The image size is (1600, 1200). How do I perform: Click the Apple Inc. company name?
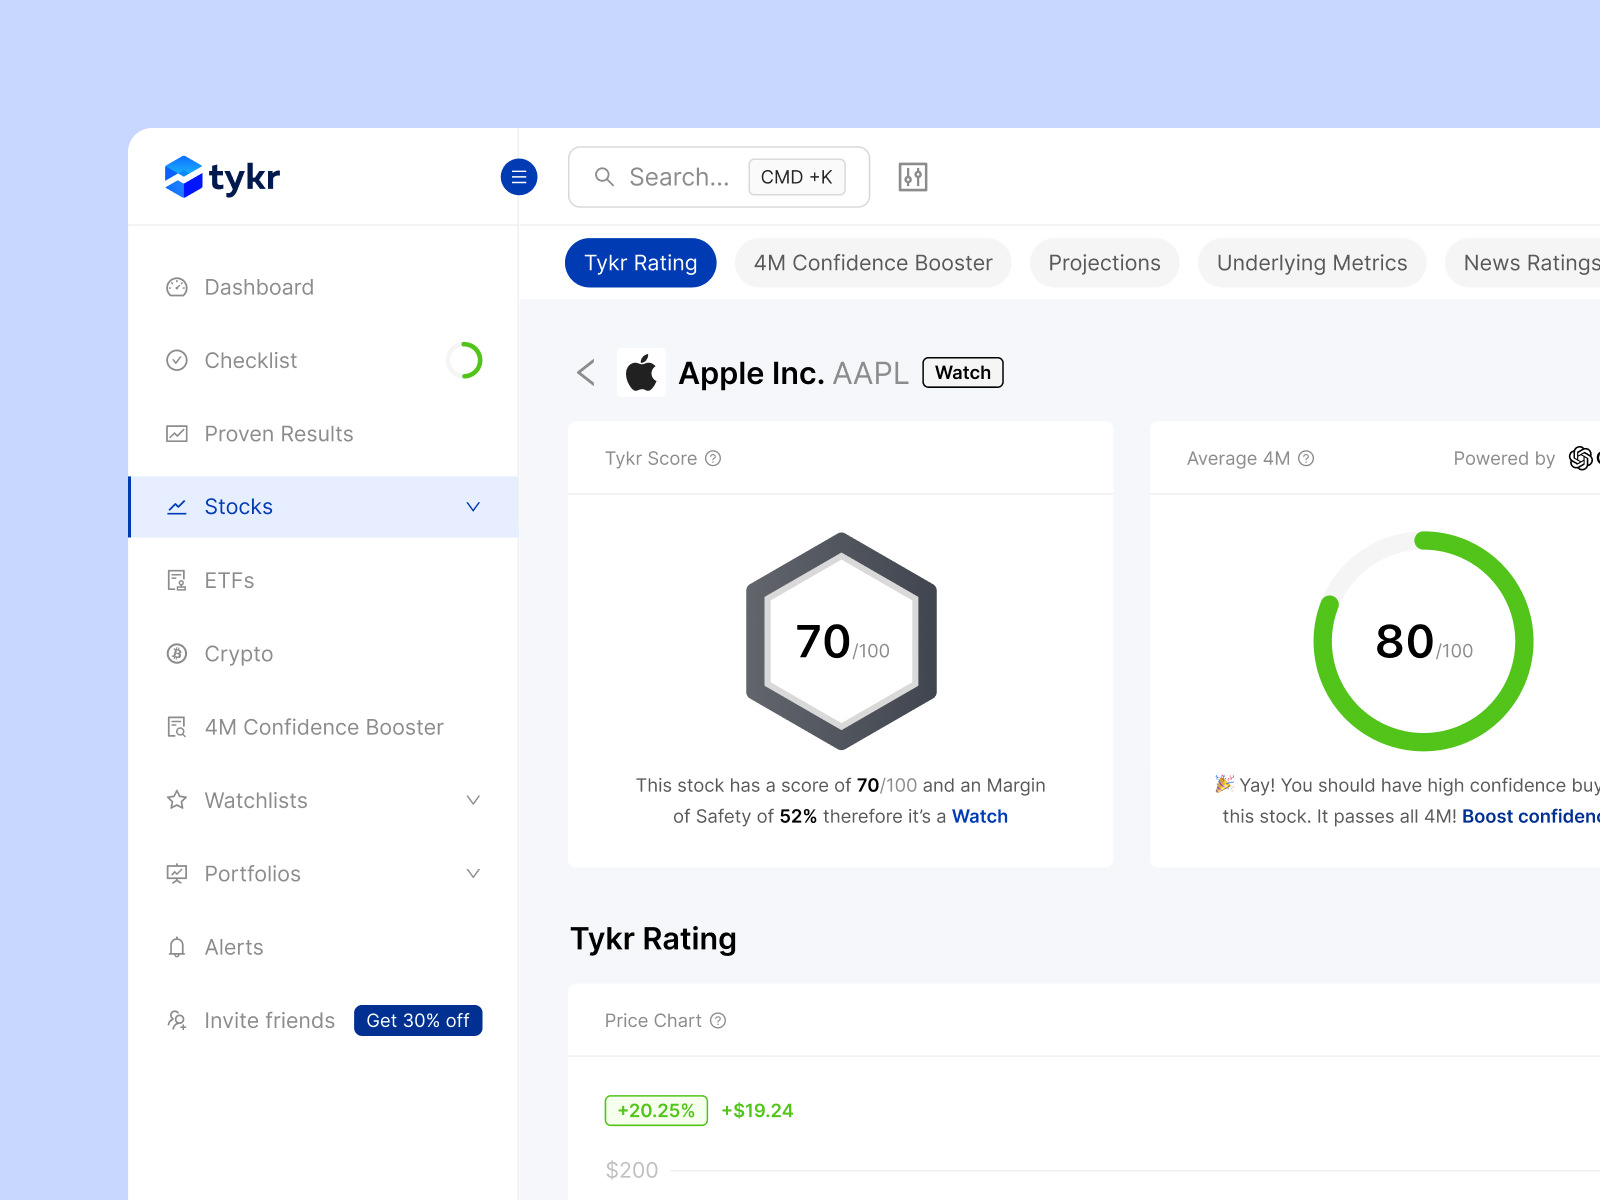751,373
